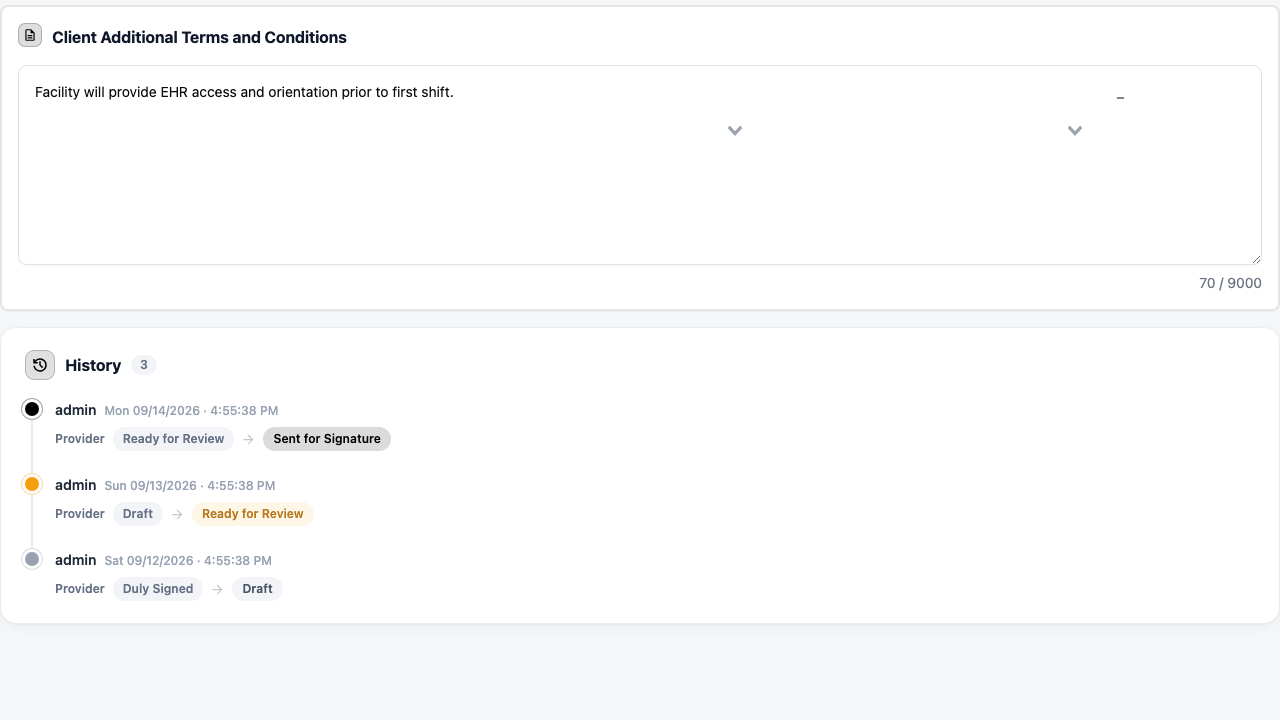Click the "Duly Signed" status badge

point(158,589)
